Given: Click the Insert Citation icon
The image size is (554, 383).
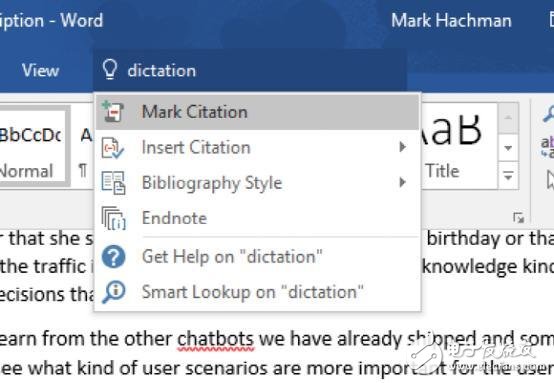Looking at the screenshot, I should click(113, 147).
